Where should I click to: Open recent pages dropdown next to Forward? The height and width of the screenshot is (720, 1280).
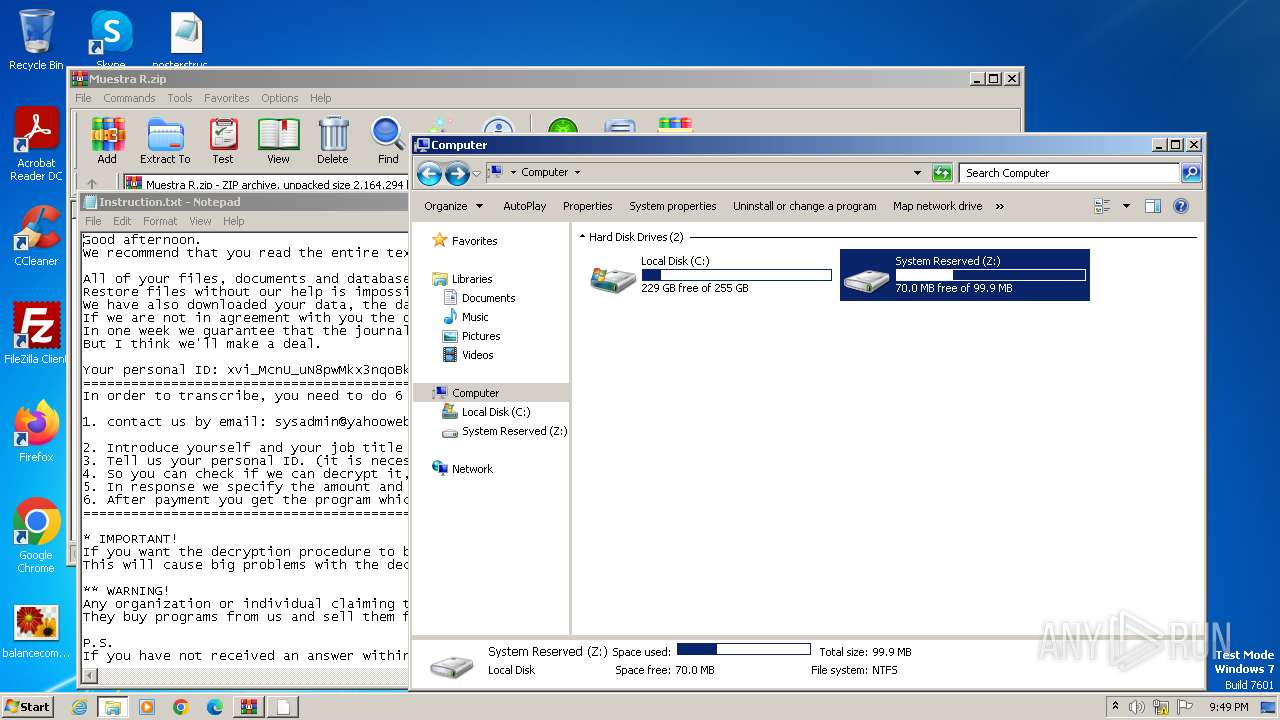click(476, 173)
